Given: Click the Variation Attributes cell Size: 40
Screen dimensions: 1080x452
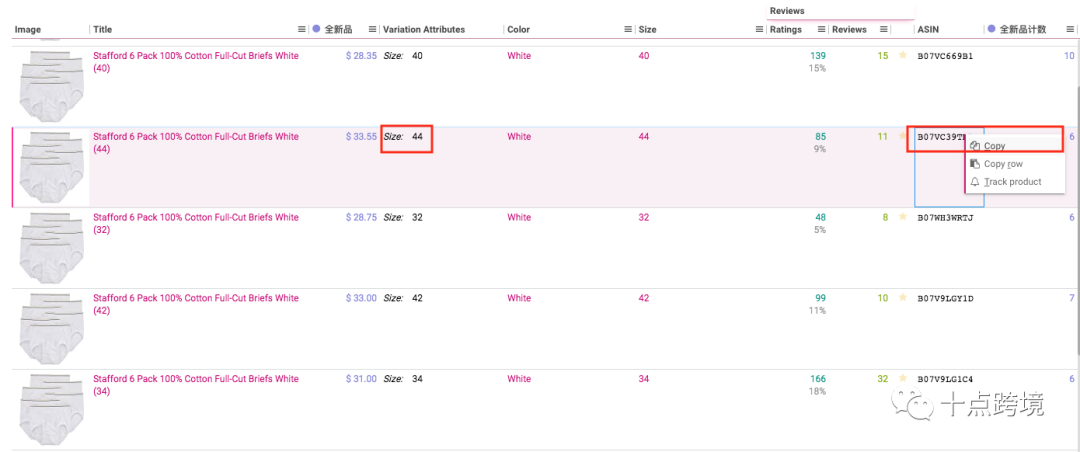Looking at the screenshot, I should (x=403, y=56).
